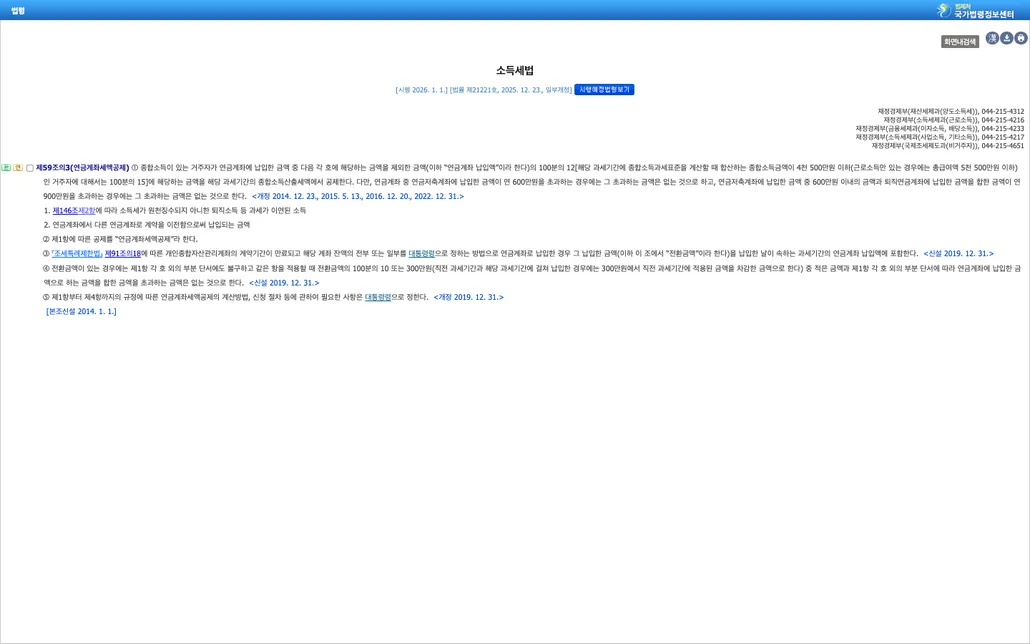Image resolution: width=1030 pixels, height=644 pixels.
Task: Tick the checkbox next to 제59조의3
Action: coord(30,168)
